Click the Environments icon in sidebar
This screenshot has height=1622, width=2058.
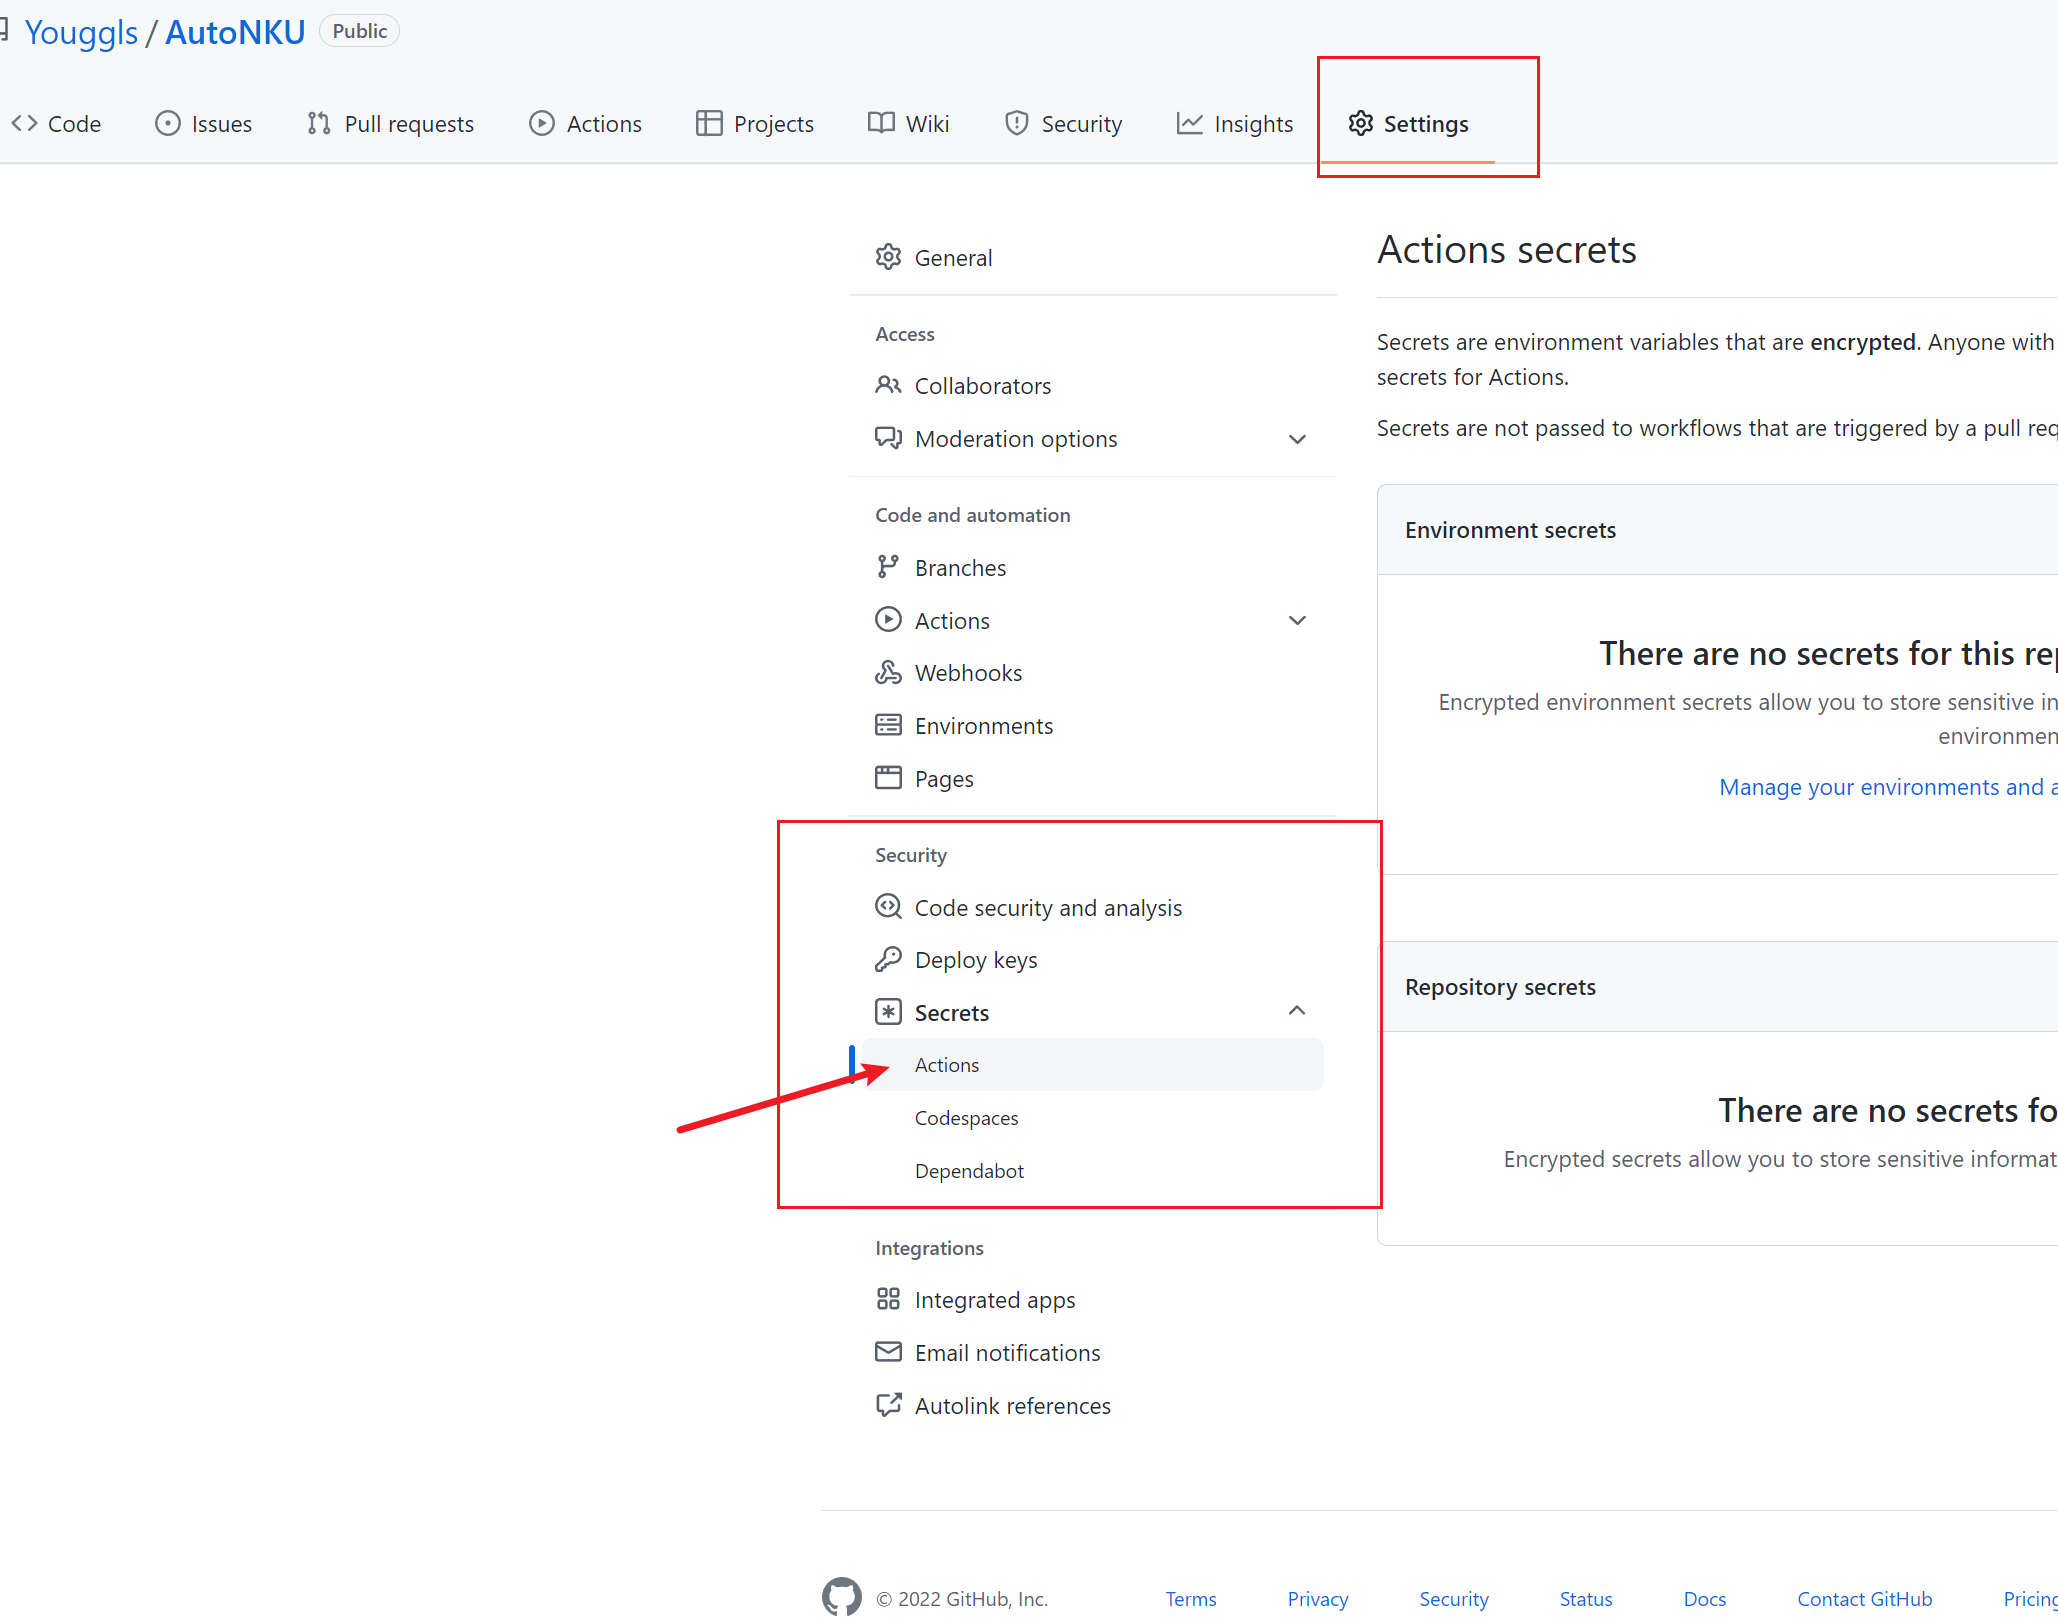tap(889, 725)
